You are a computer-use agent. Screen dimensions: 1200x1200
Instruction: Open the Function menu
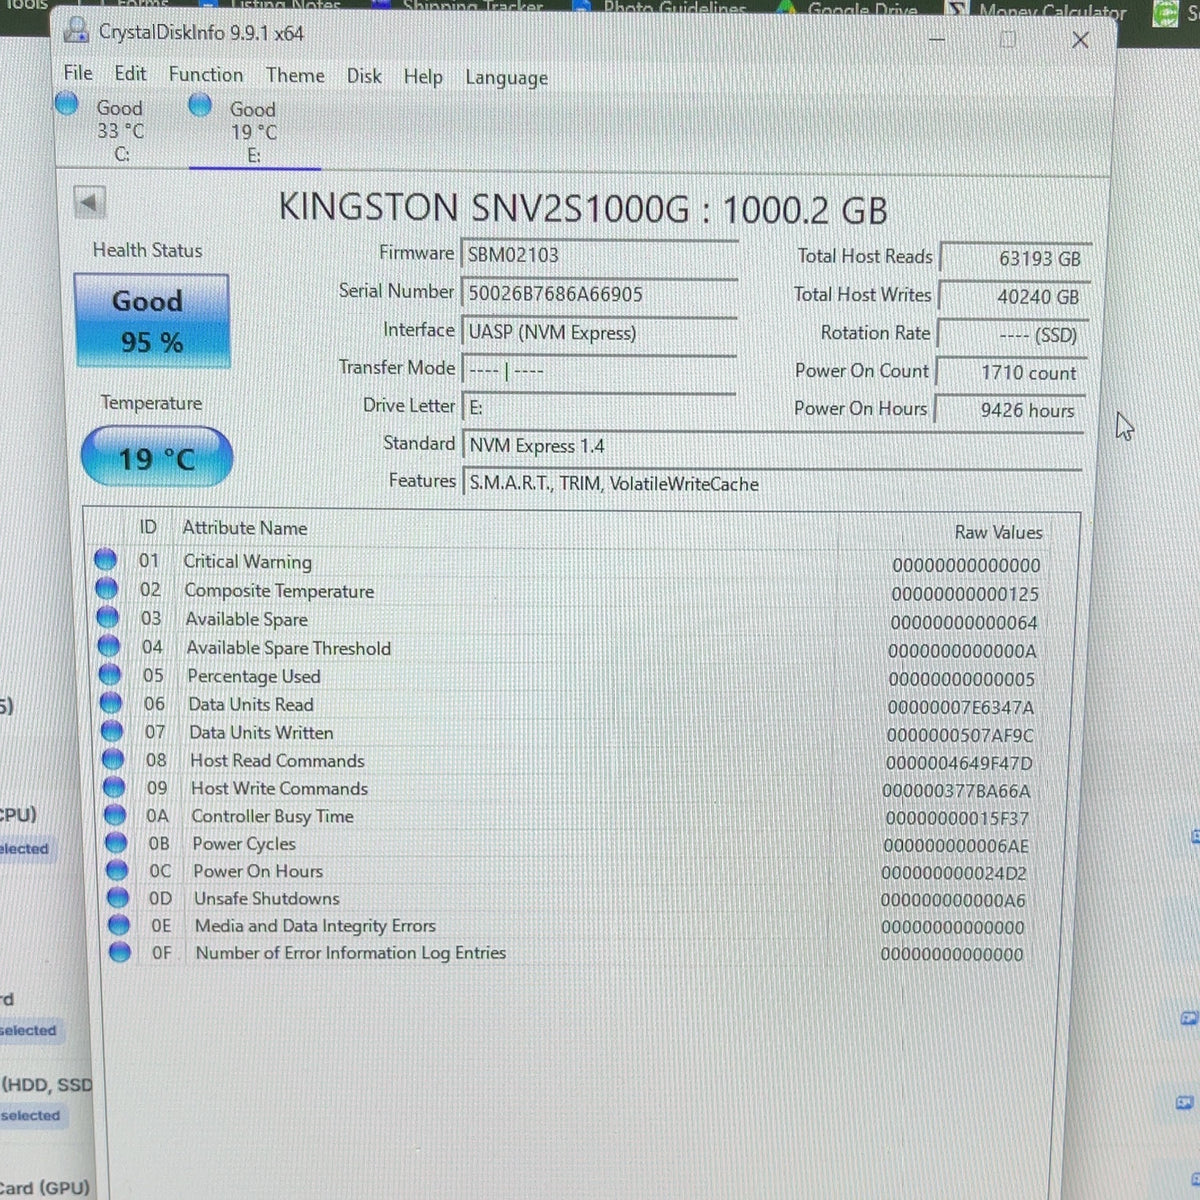206,75
